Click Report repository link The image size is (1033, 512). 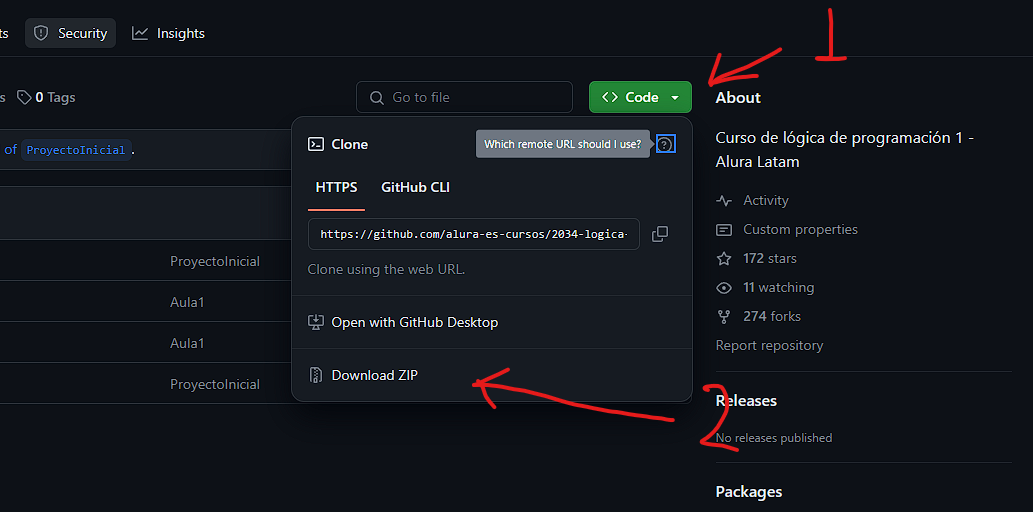point(769,345)
